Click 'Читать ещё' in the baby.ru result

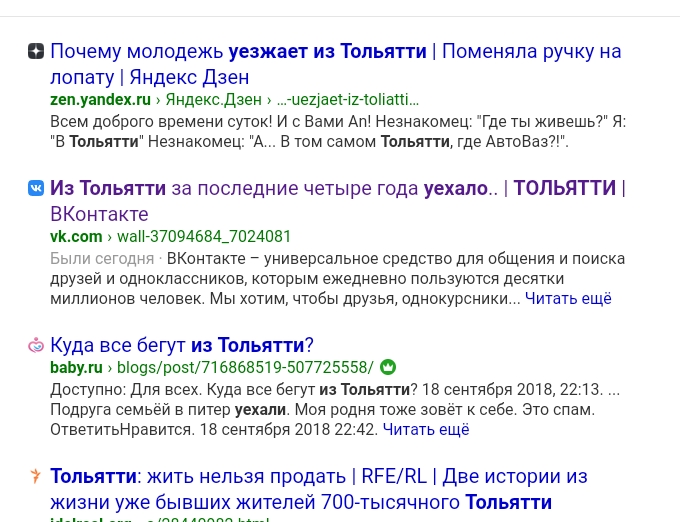tap(426, 429)
